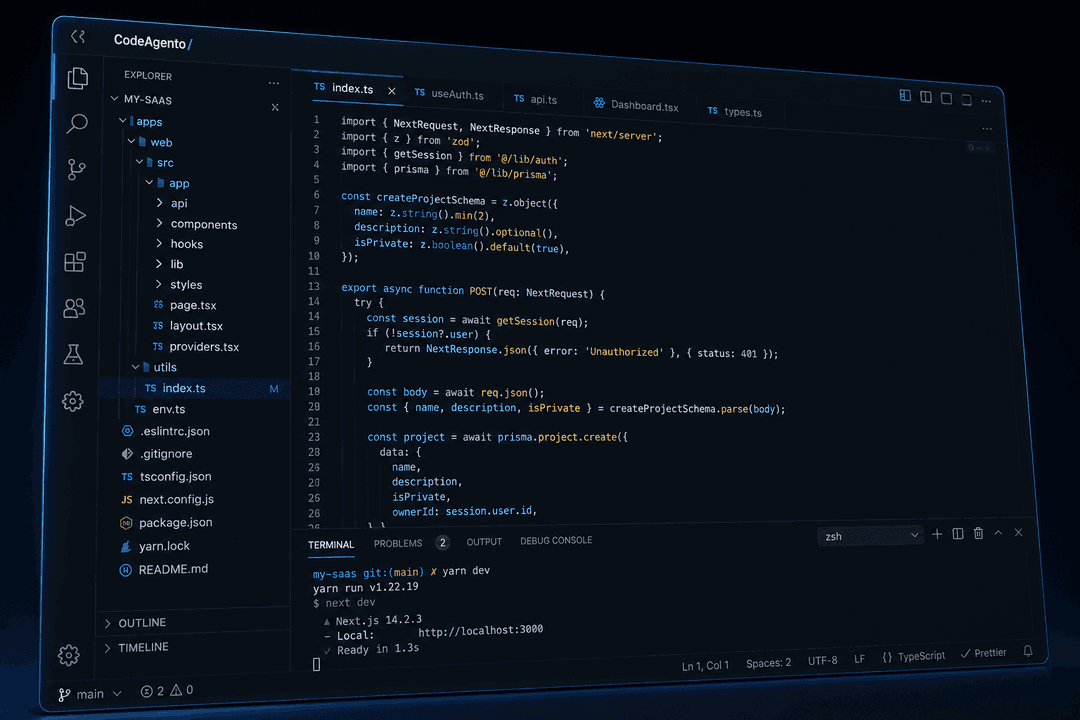
Task: Collapse the src folder
Action: click(x=139, y=162)
